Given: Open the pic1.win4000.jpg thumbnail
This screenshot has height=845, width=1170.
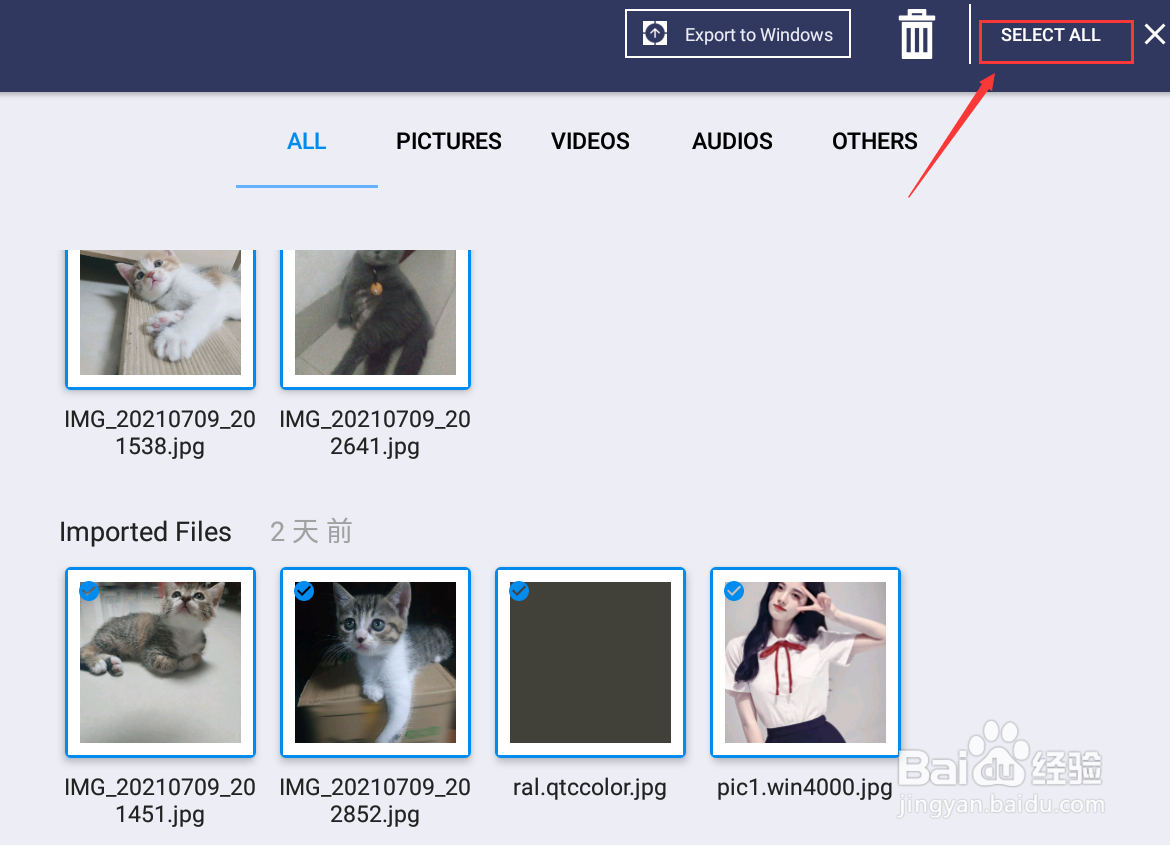Looking at the screenshot, I should (805, 662).
